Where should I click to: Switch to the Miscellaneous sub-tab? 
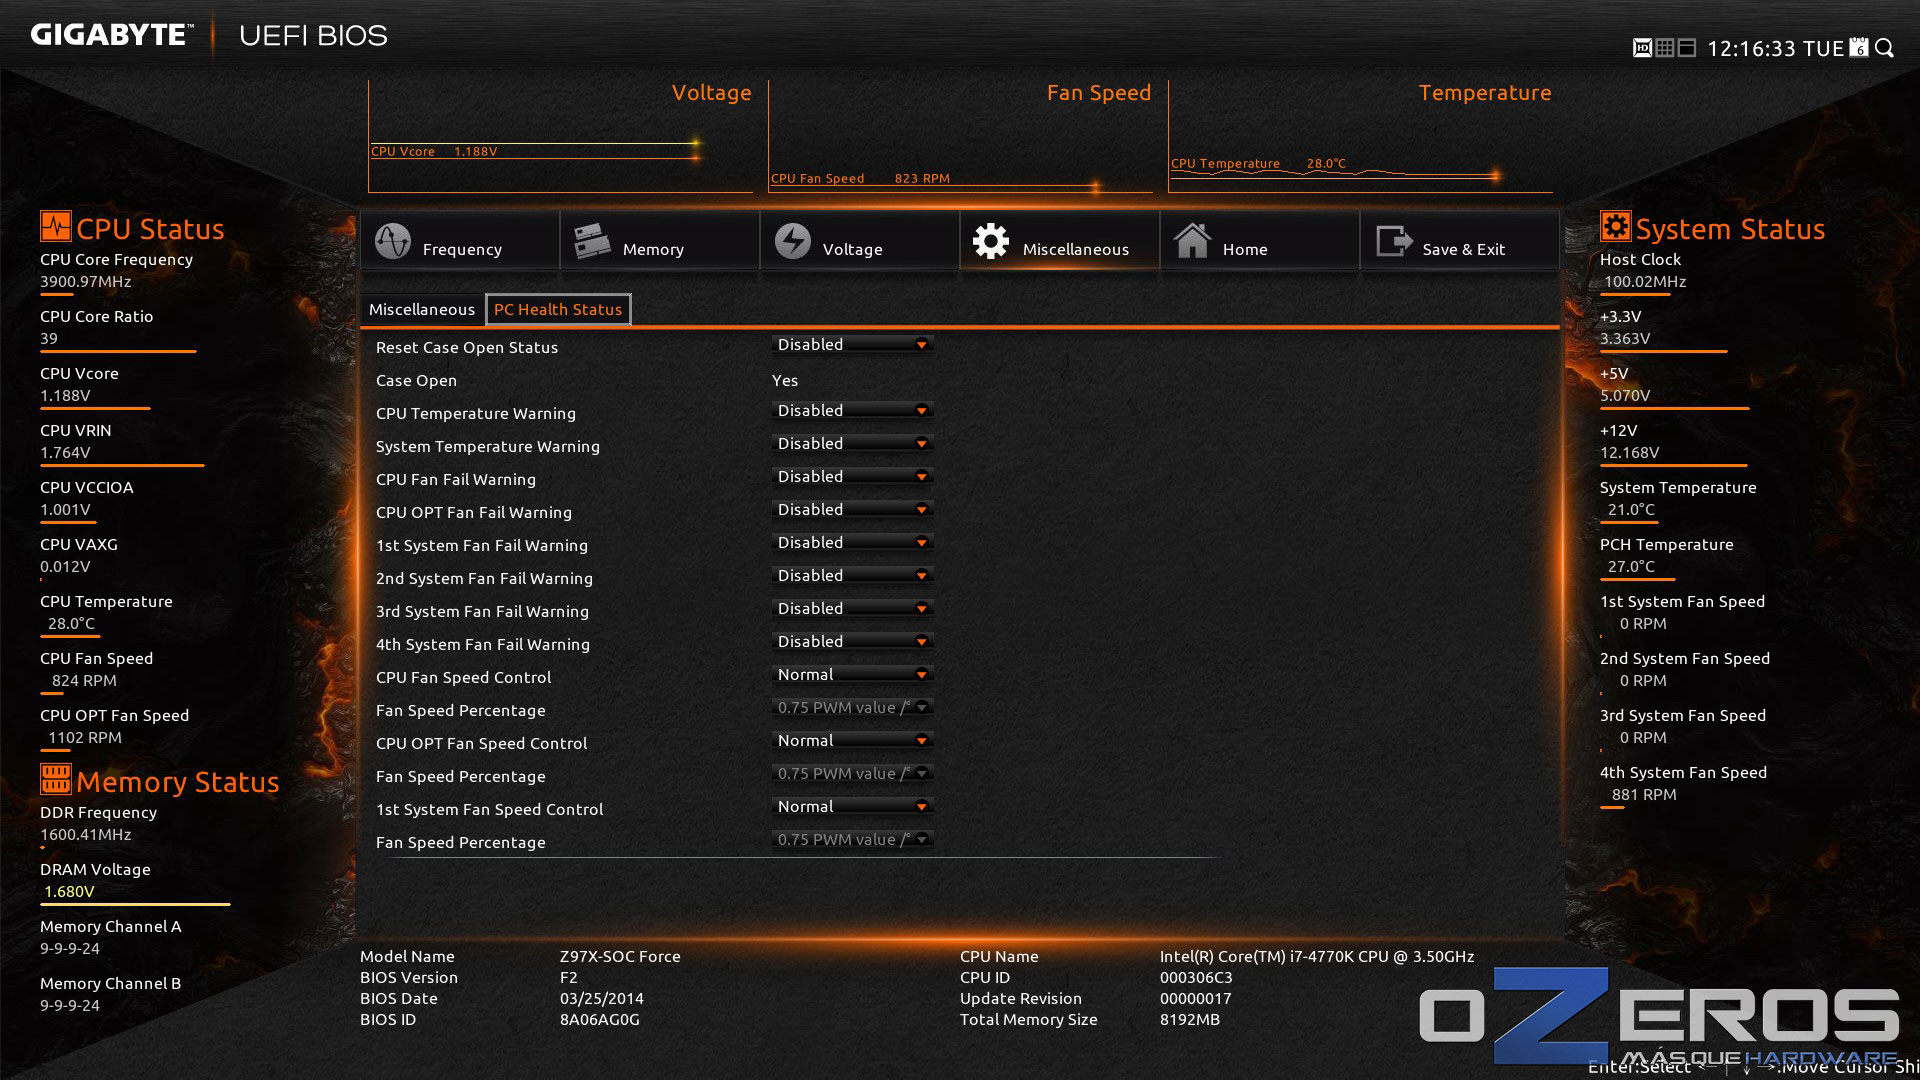(x=422, y=310)
